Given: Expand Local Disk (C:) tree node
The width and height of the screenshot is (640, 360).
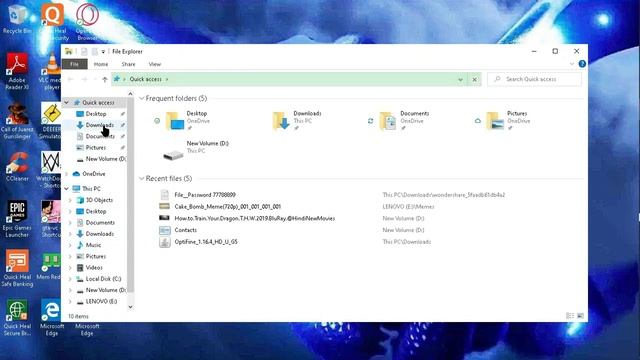Looking at the screenshot, I should click(x=70, y=279).
